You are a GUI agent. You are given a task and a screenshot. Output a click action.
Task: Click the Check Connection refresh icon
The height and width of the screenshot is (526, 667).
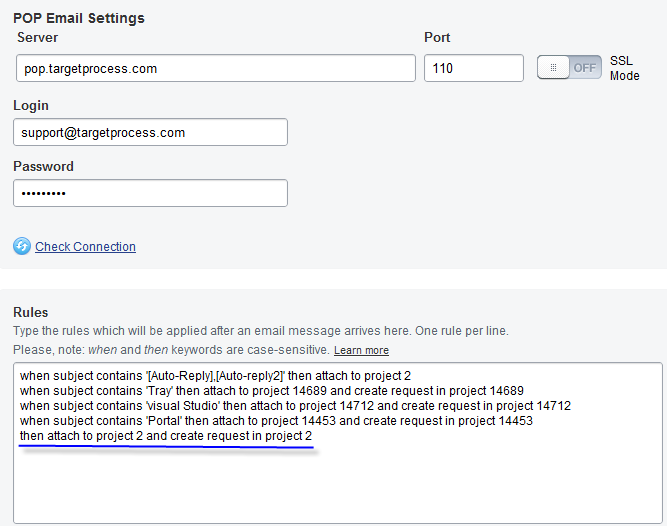click(x=22, y=246)
